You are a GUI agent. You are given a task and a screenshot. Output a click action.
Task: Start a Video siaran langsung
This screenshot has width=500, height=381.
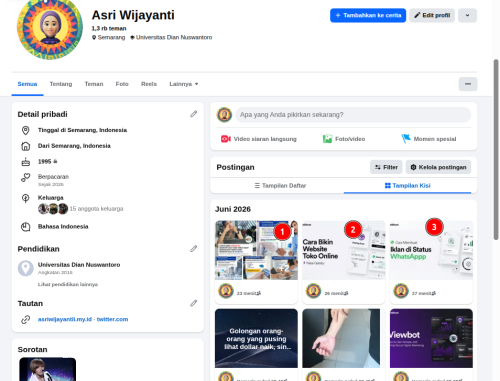pyautogui.click(x=259, y=139)
